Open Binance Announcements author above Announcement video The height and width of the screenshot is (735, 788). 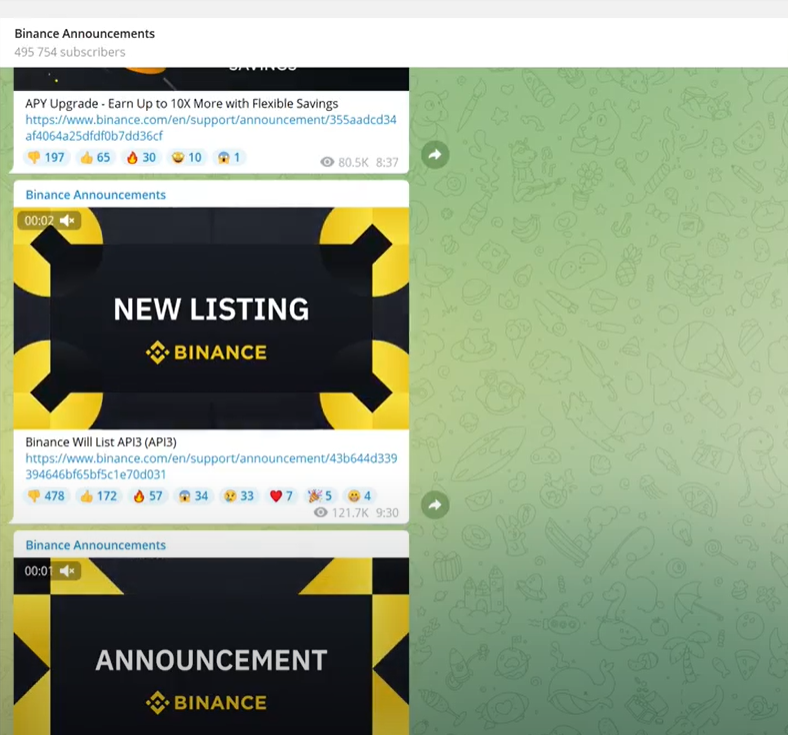(x=95, y=546)
